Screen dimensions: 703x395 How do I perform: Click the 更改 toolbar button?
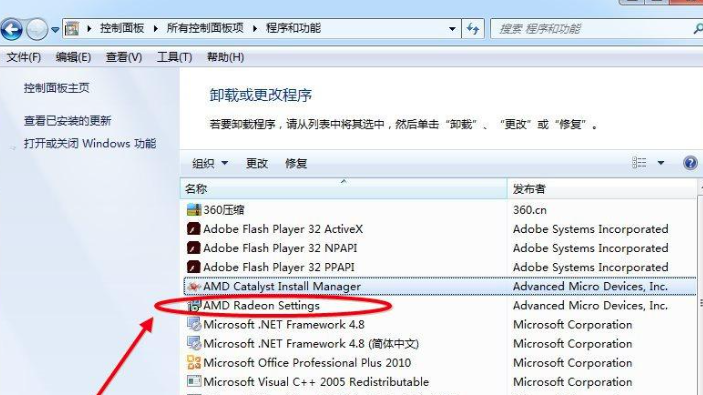[x=257, y=163]
